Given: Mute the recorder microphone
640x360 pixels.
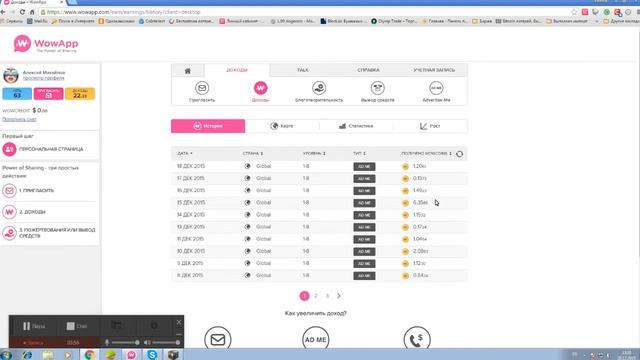Looking at the screenshot, I should pos(107,342).
